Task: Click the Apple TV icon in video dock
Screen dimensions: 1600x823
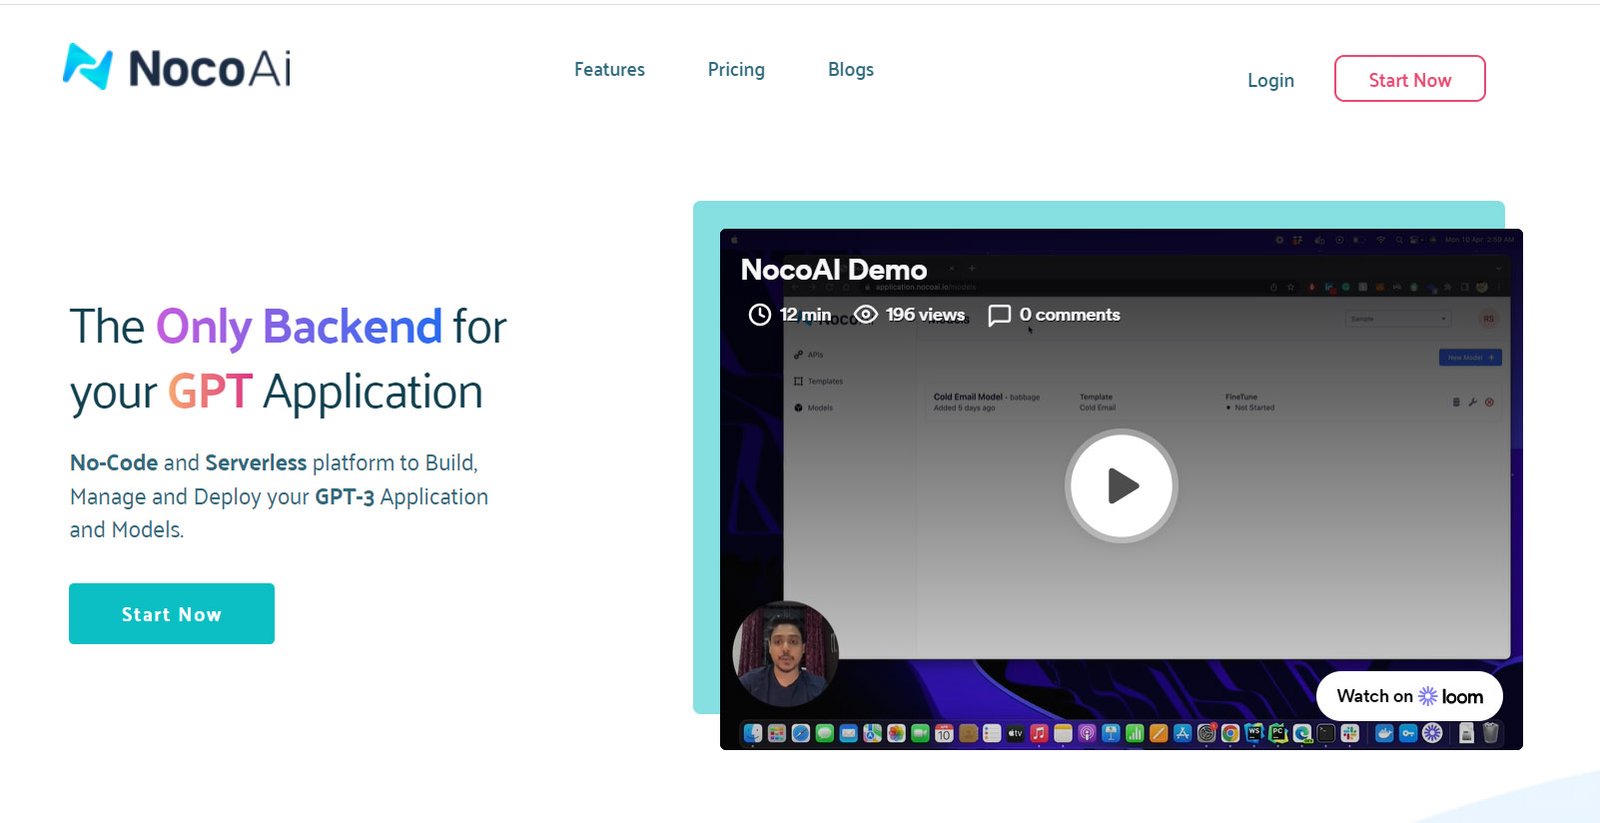Action: pyautogui.click(x=1016, y=733)
